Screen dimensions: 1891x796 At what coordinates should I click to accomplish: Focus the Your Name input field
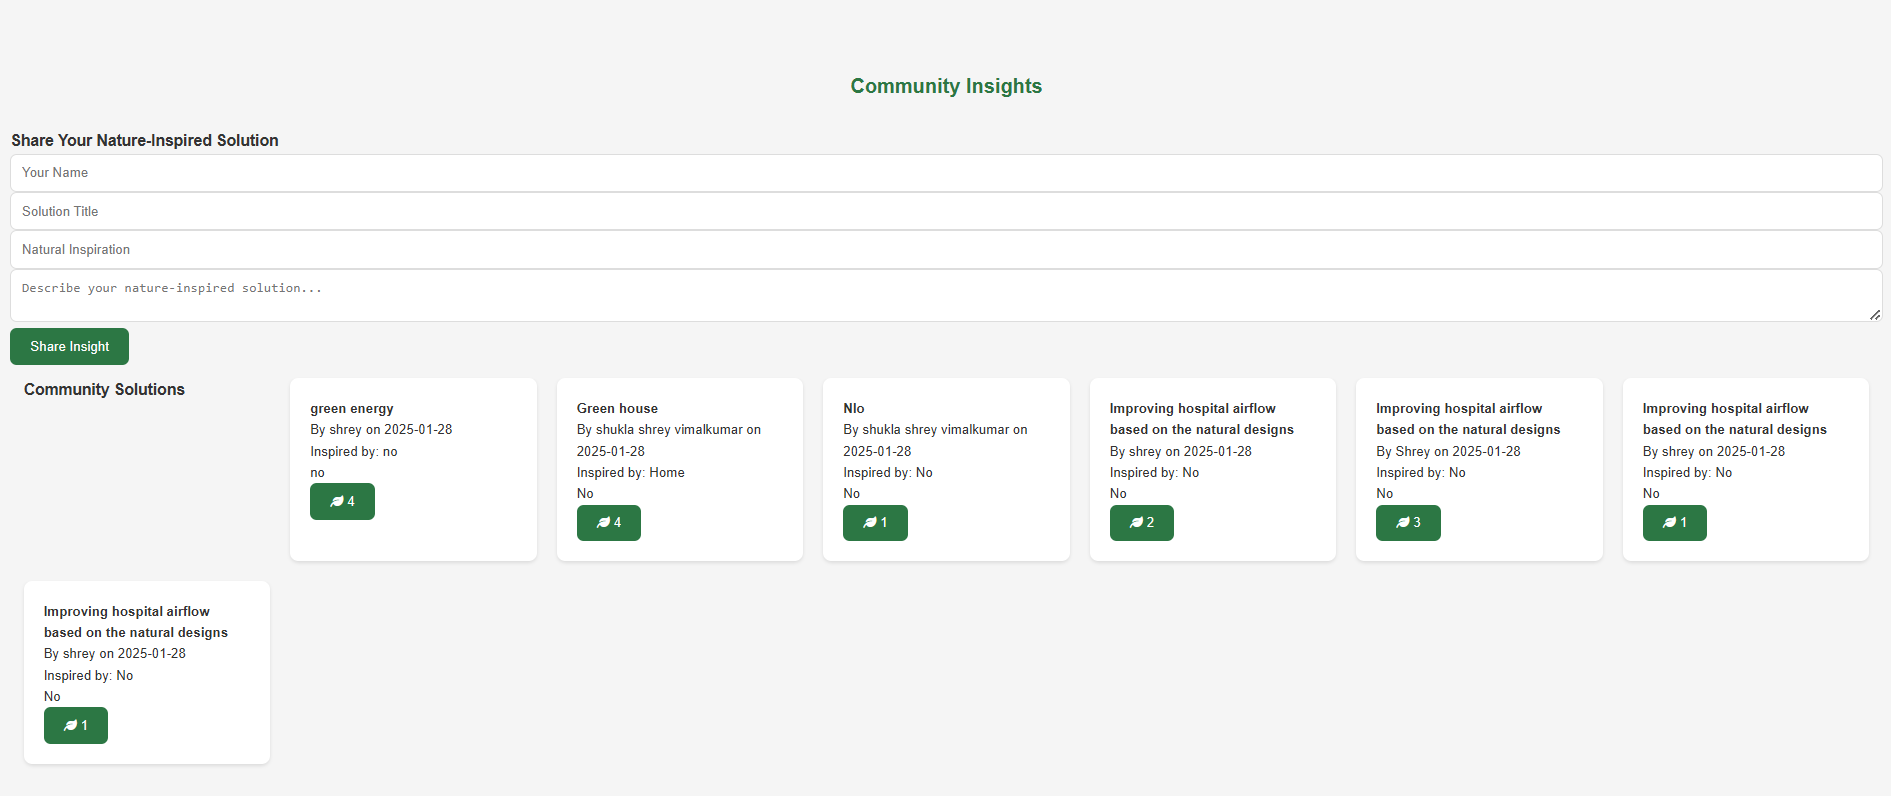point(945,173)
